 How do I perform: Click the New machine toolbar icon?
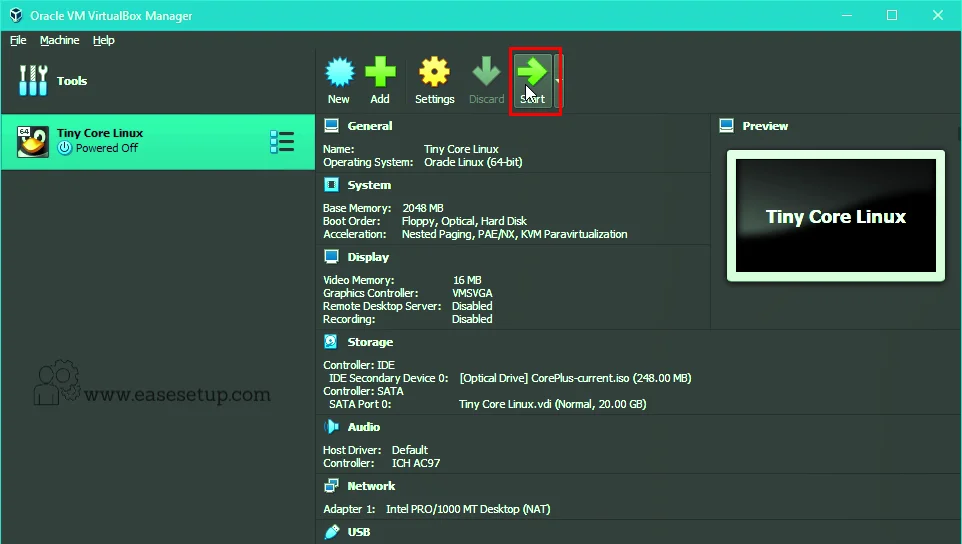pyautogui.click(x=339, y=72)
